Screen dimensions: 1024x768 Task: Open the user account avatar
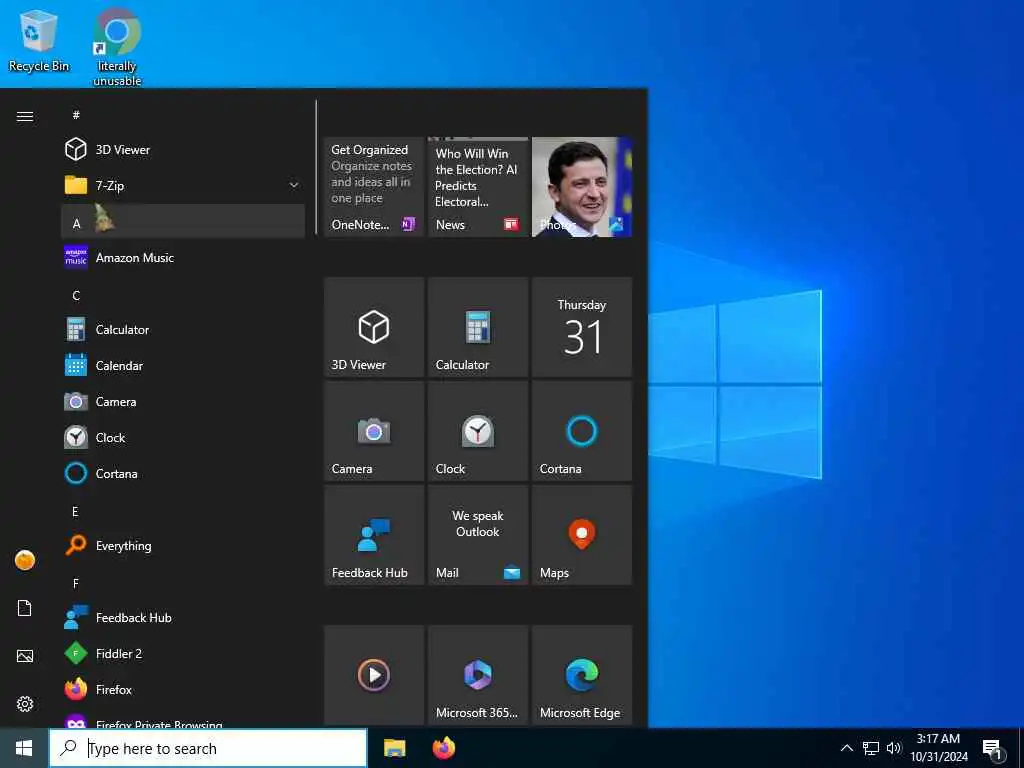25,560
